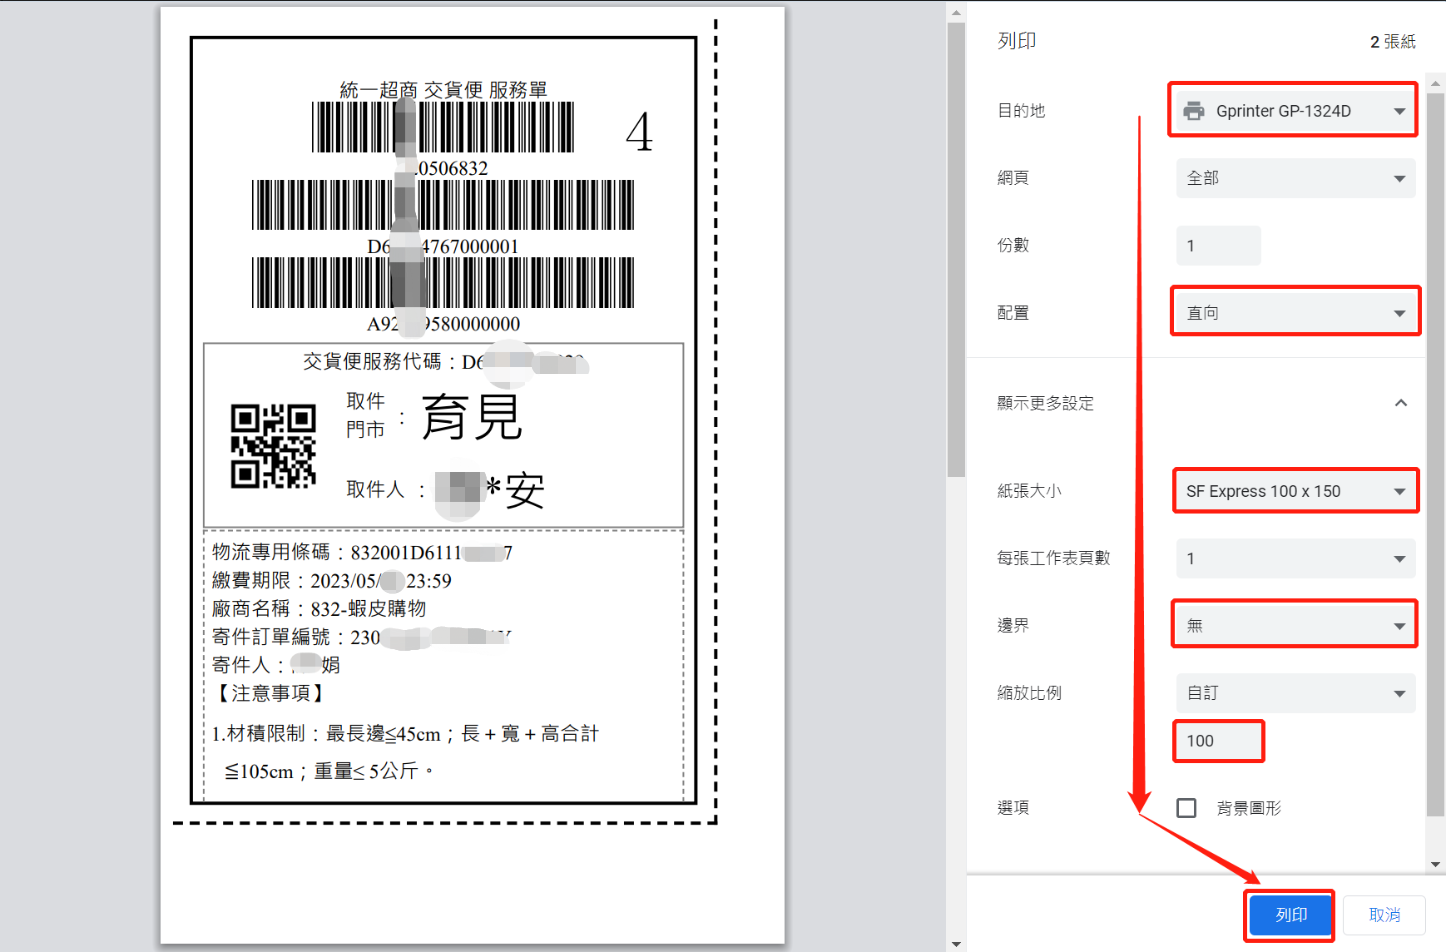The height and width of the screenshot is (952, 1446).
Task: Click the 顯示更多設定 label text
Action: click(x=1045, y=403)
